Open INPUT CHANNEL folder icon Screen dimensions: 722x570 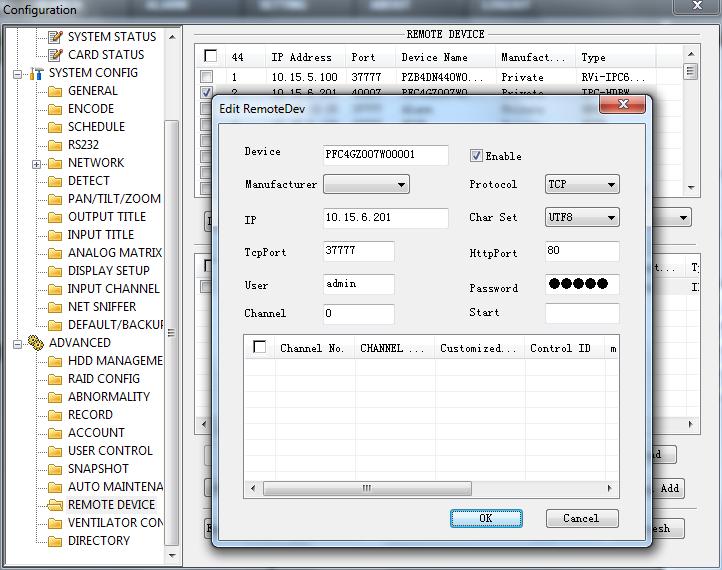55,289
